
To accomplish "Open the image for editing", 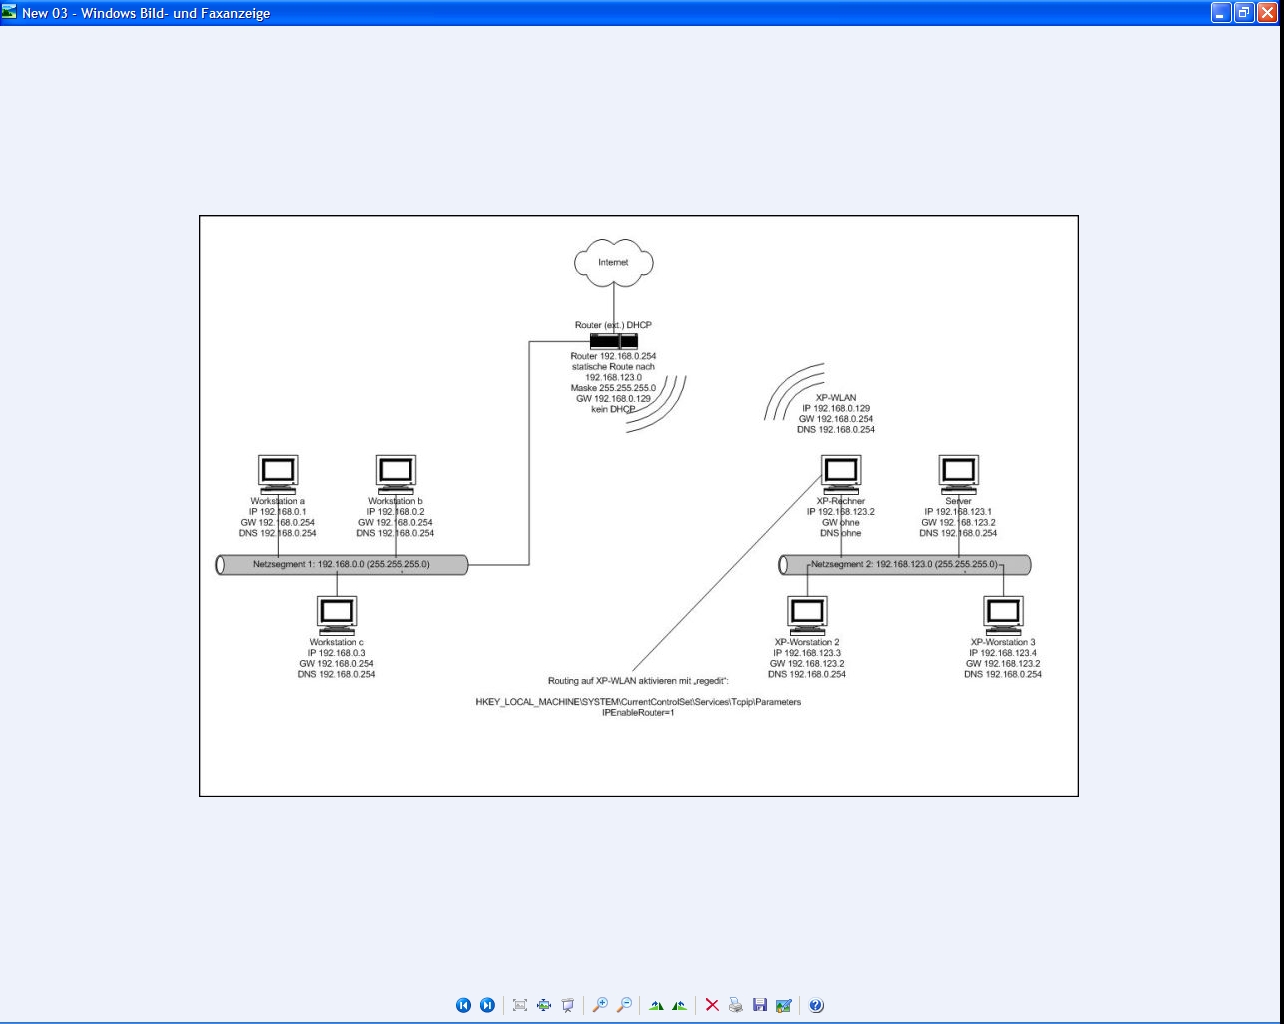I will [783, 1005].
